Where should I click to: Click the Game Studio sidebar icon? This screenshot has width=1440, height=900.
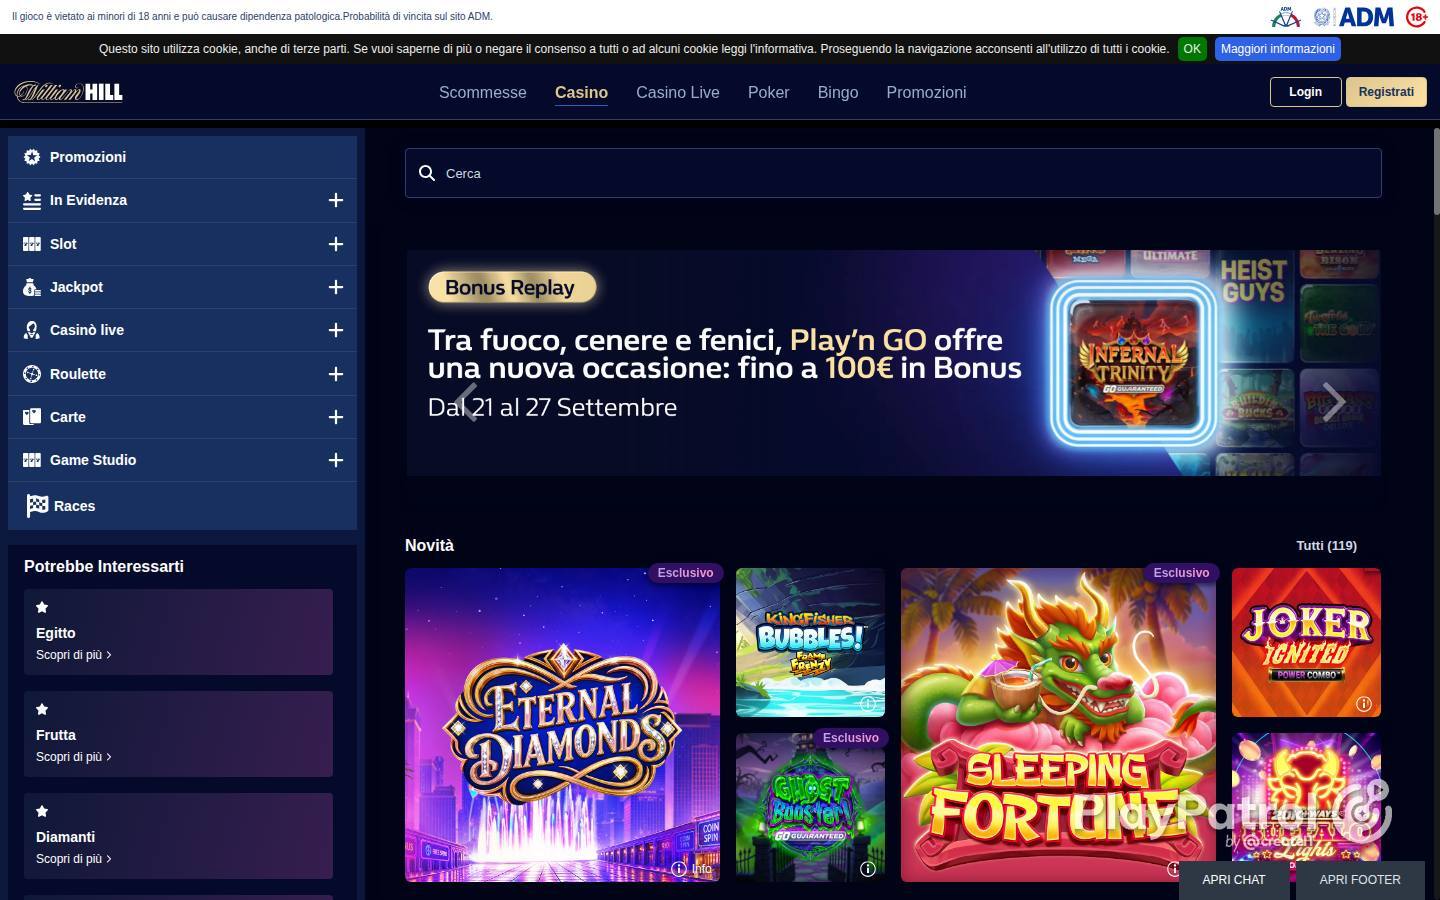[32, 460]
